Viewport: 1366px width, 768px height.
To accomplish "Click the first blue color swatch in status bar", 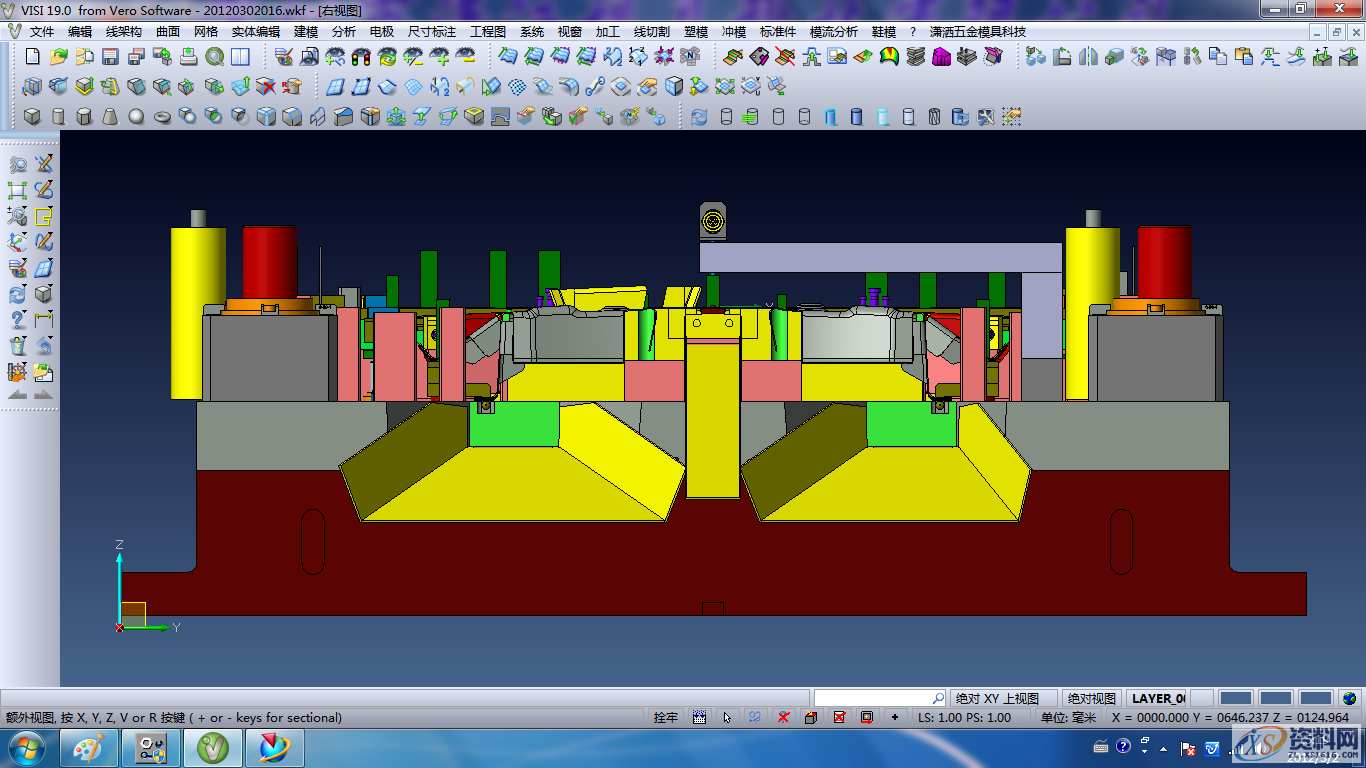I will click(1236, 698).
